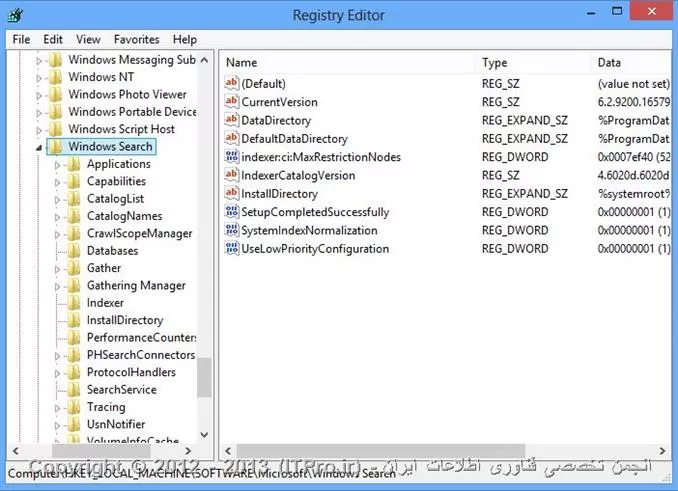Select the InstallDirectory tree key
Viewport: 678px width, 491px height.
[125, 320]
